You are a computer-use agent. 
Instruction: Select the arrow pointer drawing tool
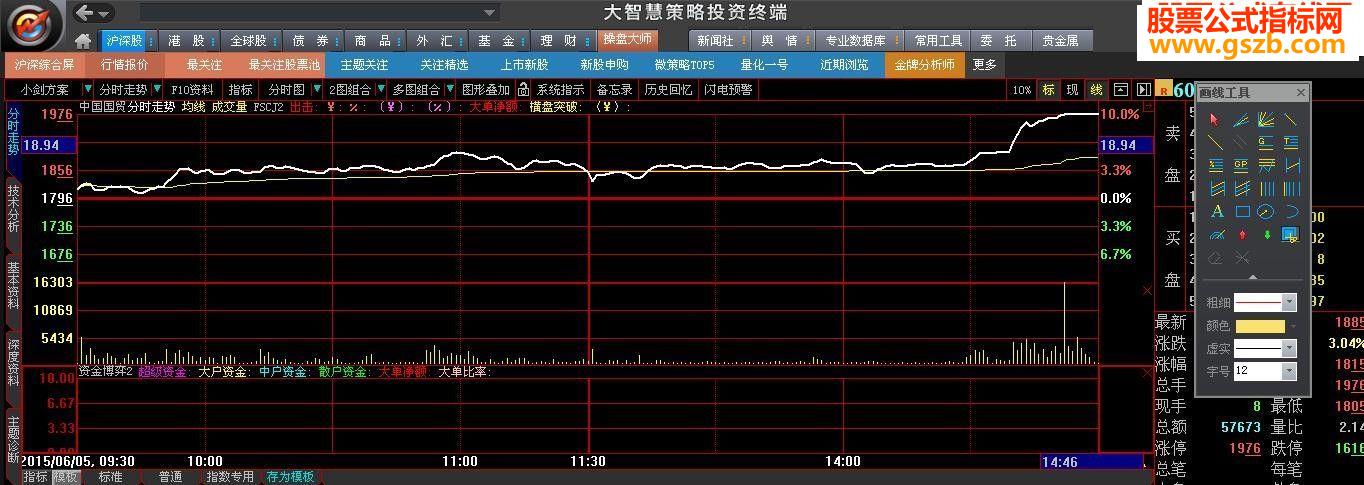tap(1215, 119)
